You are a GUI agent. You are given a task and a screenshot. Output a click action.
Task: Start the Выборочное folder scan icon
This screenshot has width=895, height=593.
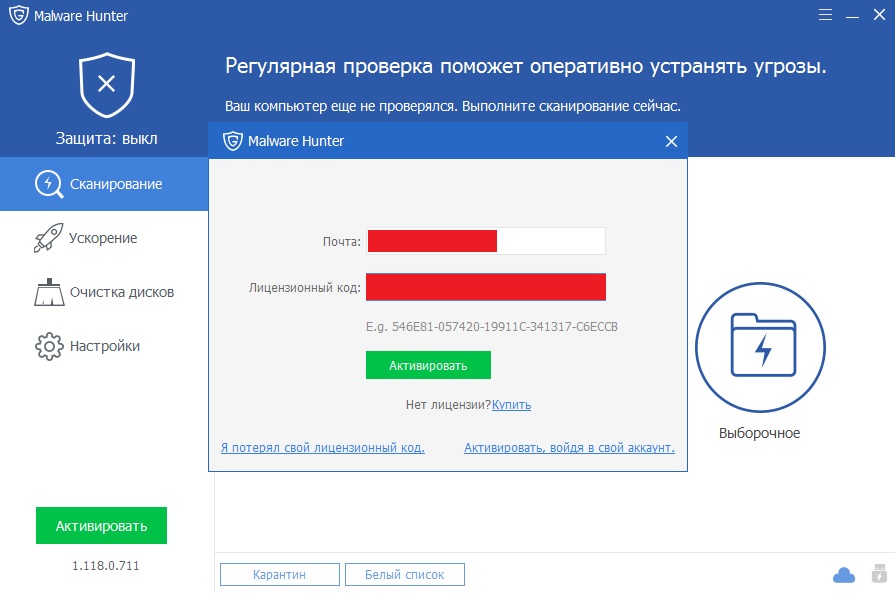click(760, 347)
